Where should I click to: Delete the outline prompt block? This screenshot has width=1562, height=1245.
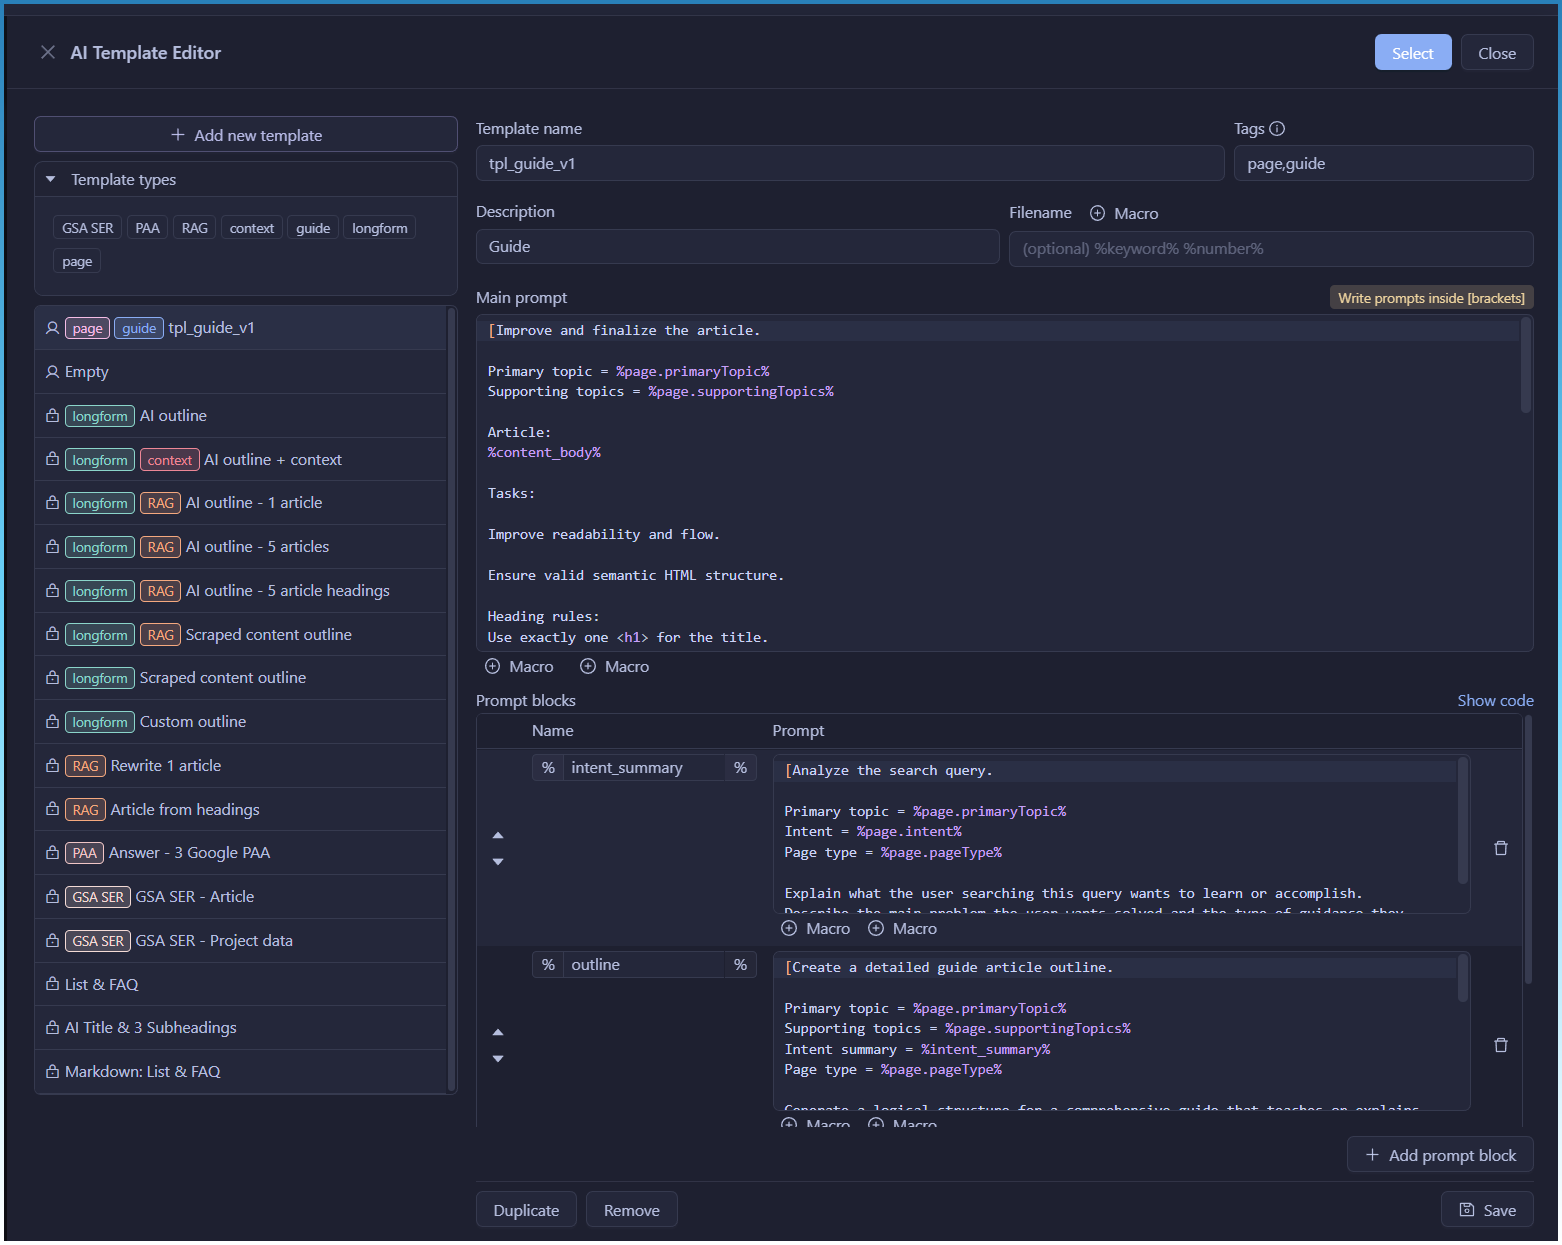pos(1500,1045)
